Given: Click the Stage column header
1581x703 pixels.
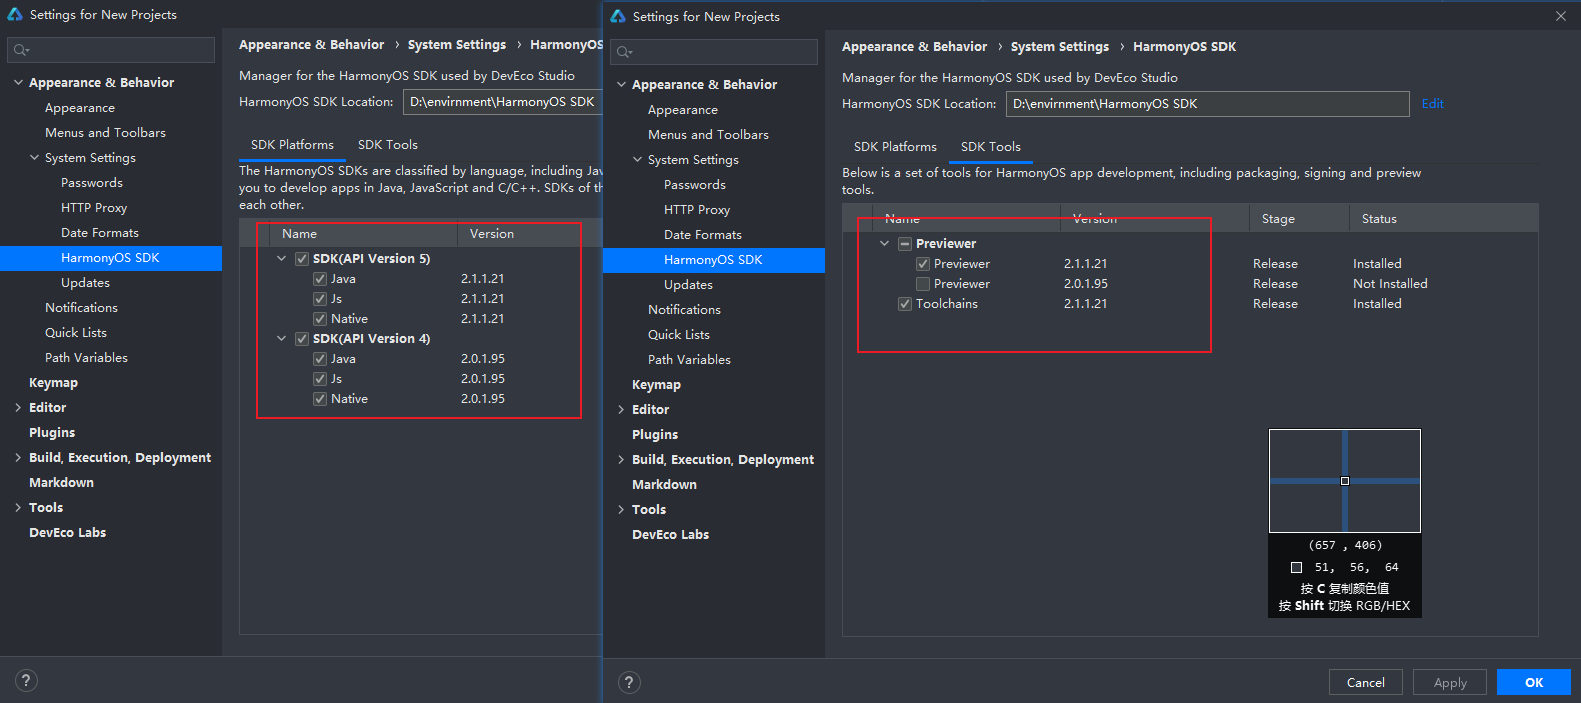Looking at the screenshot, I should [x=1278, y=219].
